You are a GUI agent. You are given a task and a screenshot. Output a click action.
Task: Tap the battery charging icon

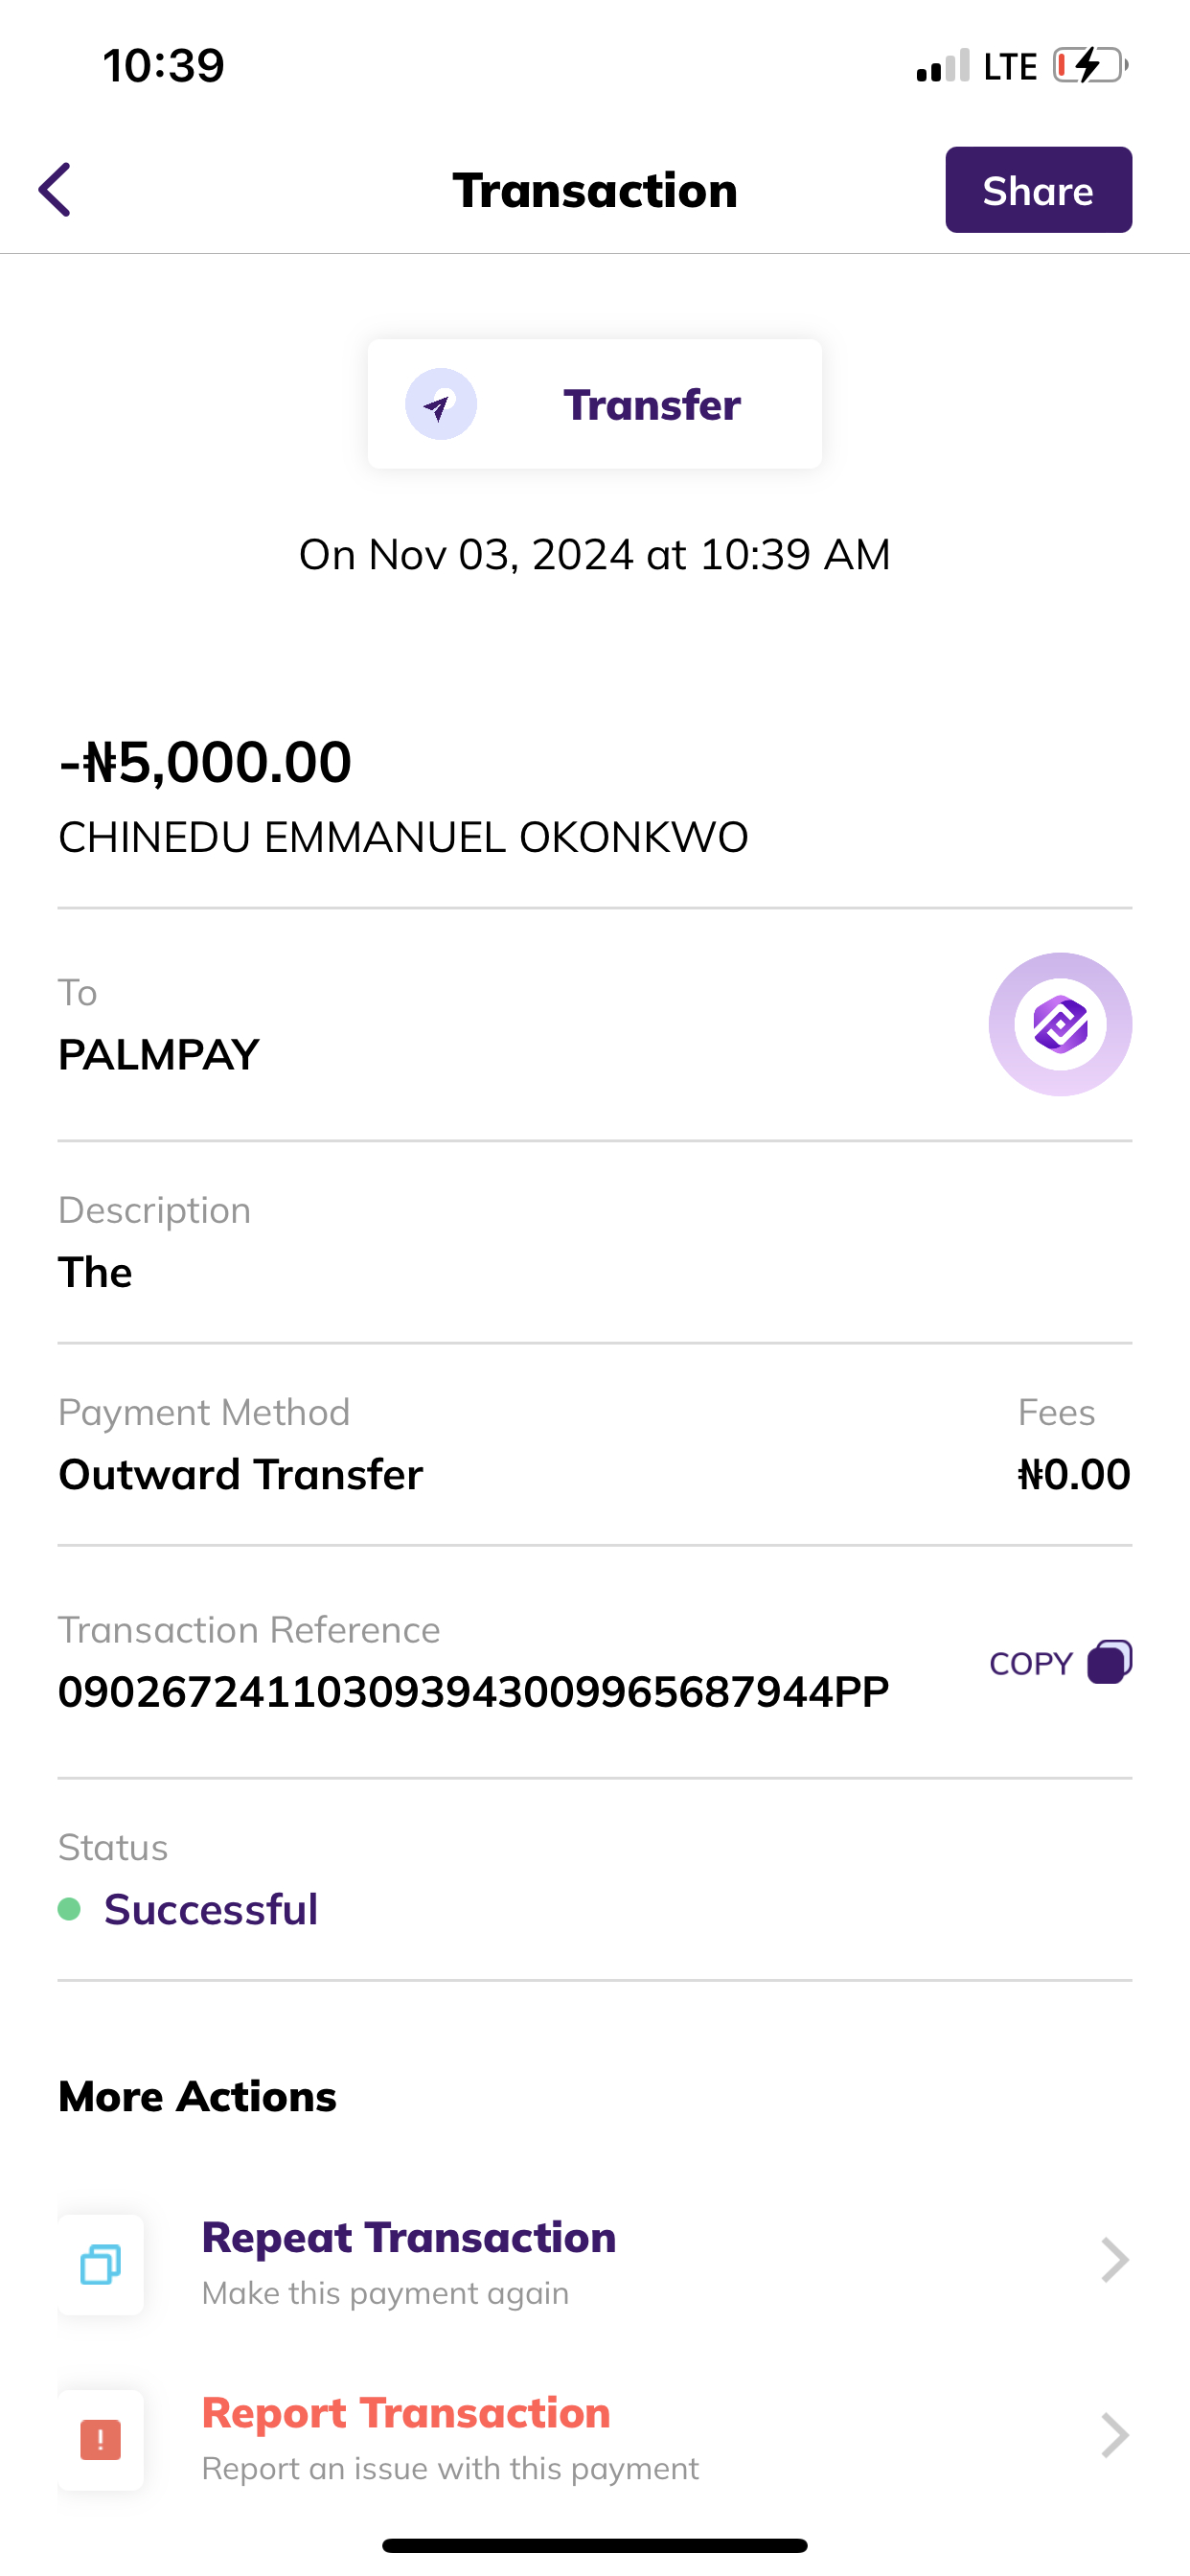tap(1090, 66)
